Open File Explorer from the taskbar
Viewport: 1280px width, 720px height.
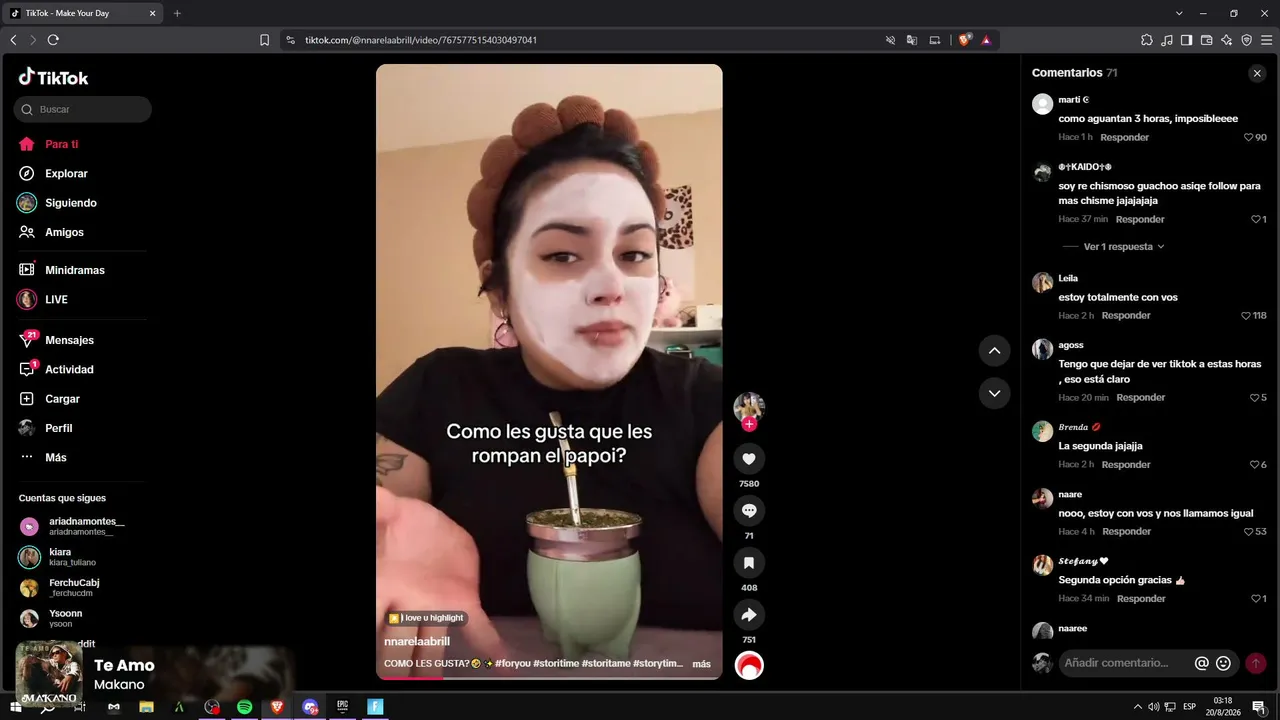[146, 707]
